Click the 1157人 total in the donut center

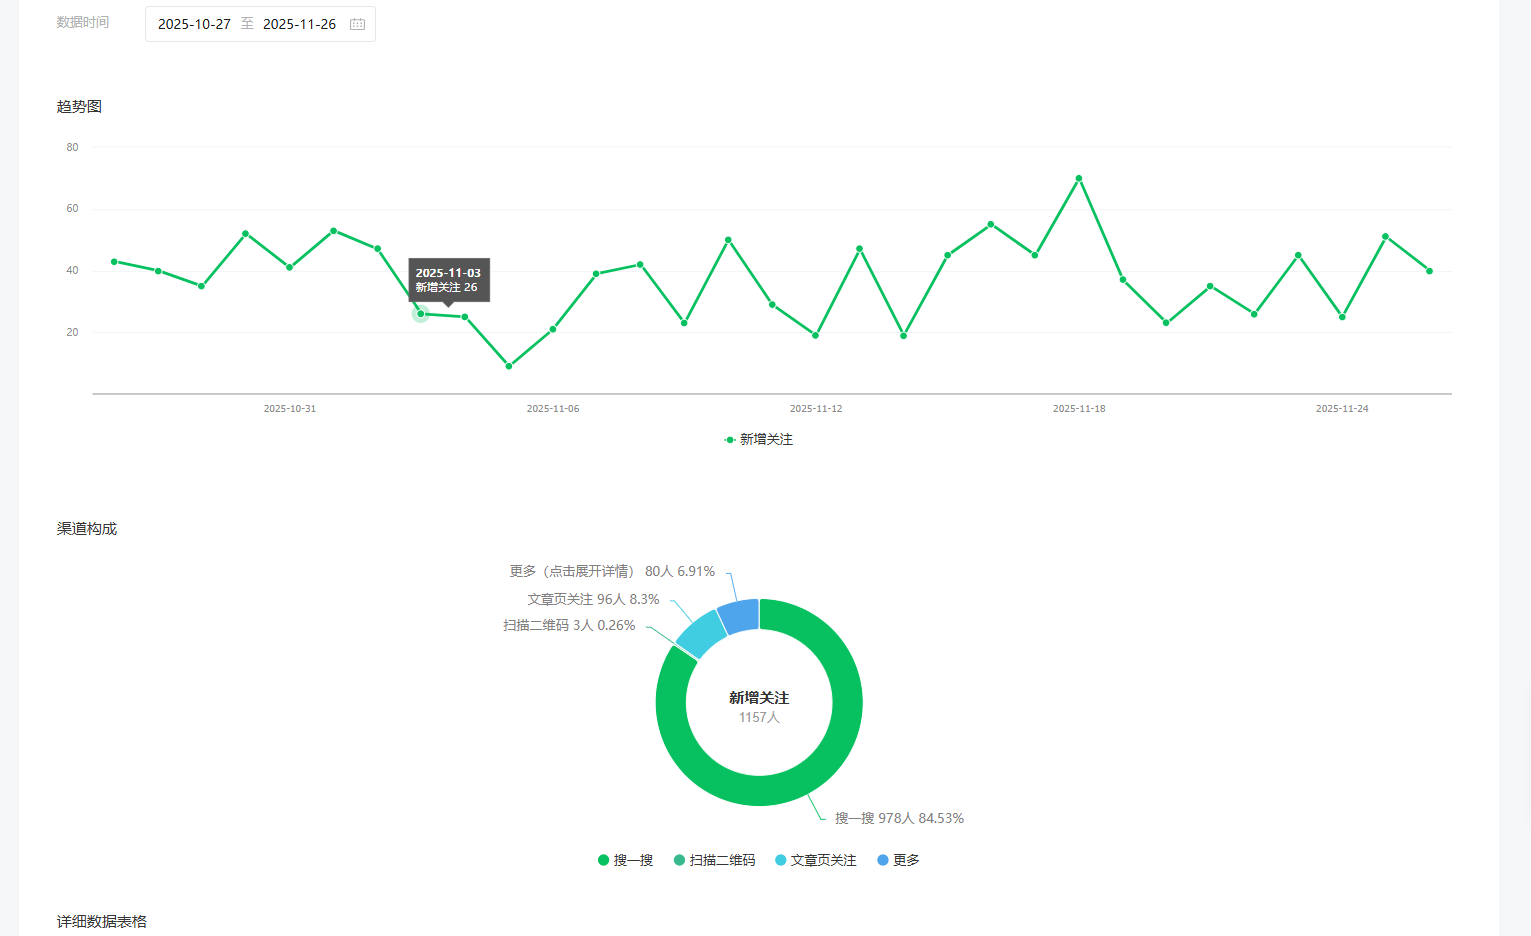point(759,718)
